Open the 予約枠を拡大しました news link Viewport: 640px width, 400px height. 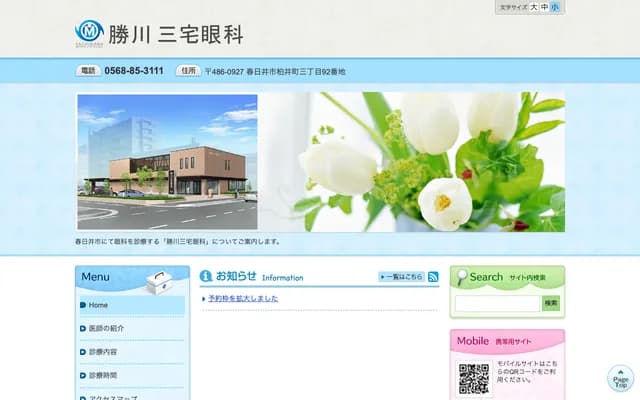(243, 298)
